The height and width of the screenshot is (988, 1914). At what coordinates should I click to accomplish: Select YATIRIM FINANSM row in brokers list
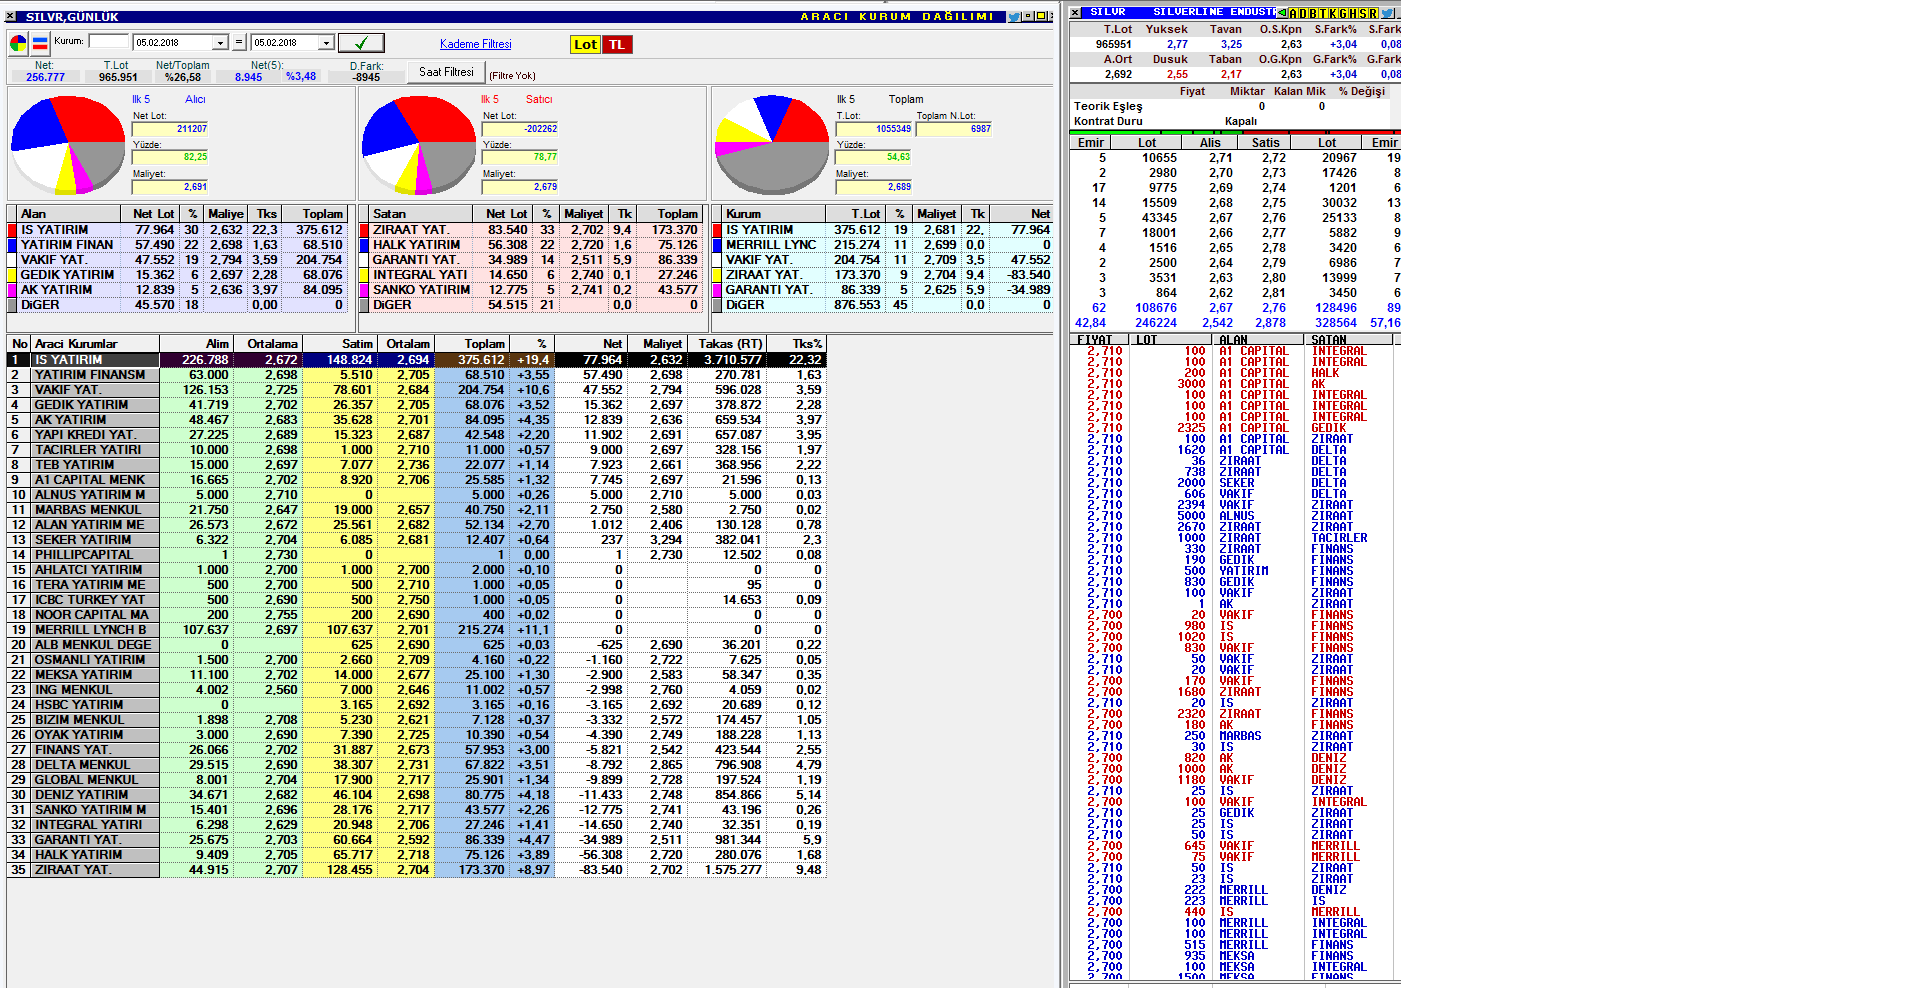417,375
